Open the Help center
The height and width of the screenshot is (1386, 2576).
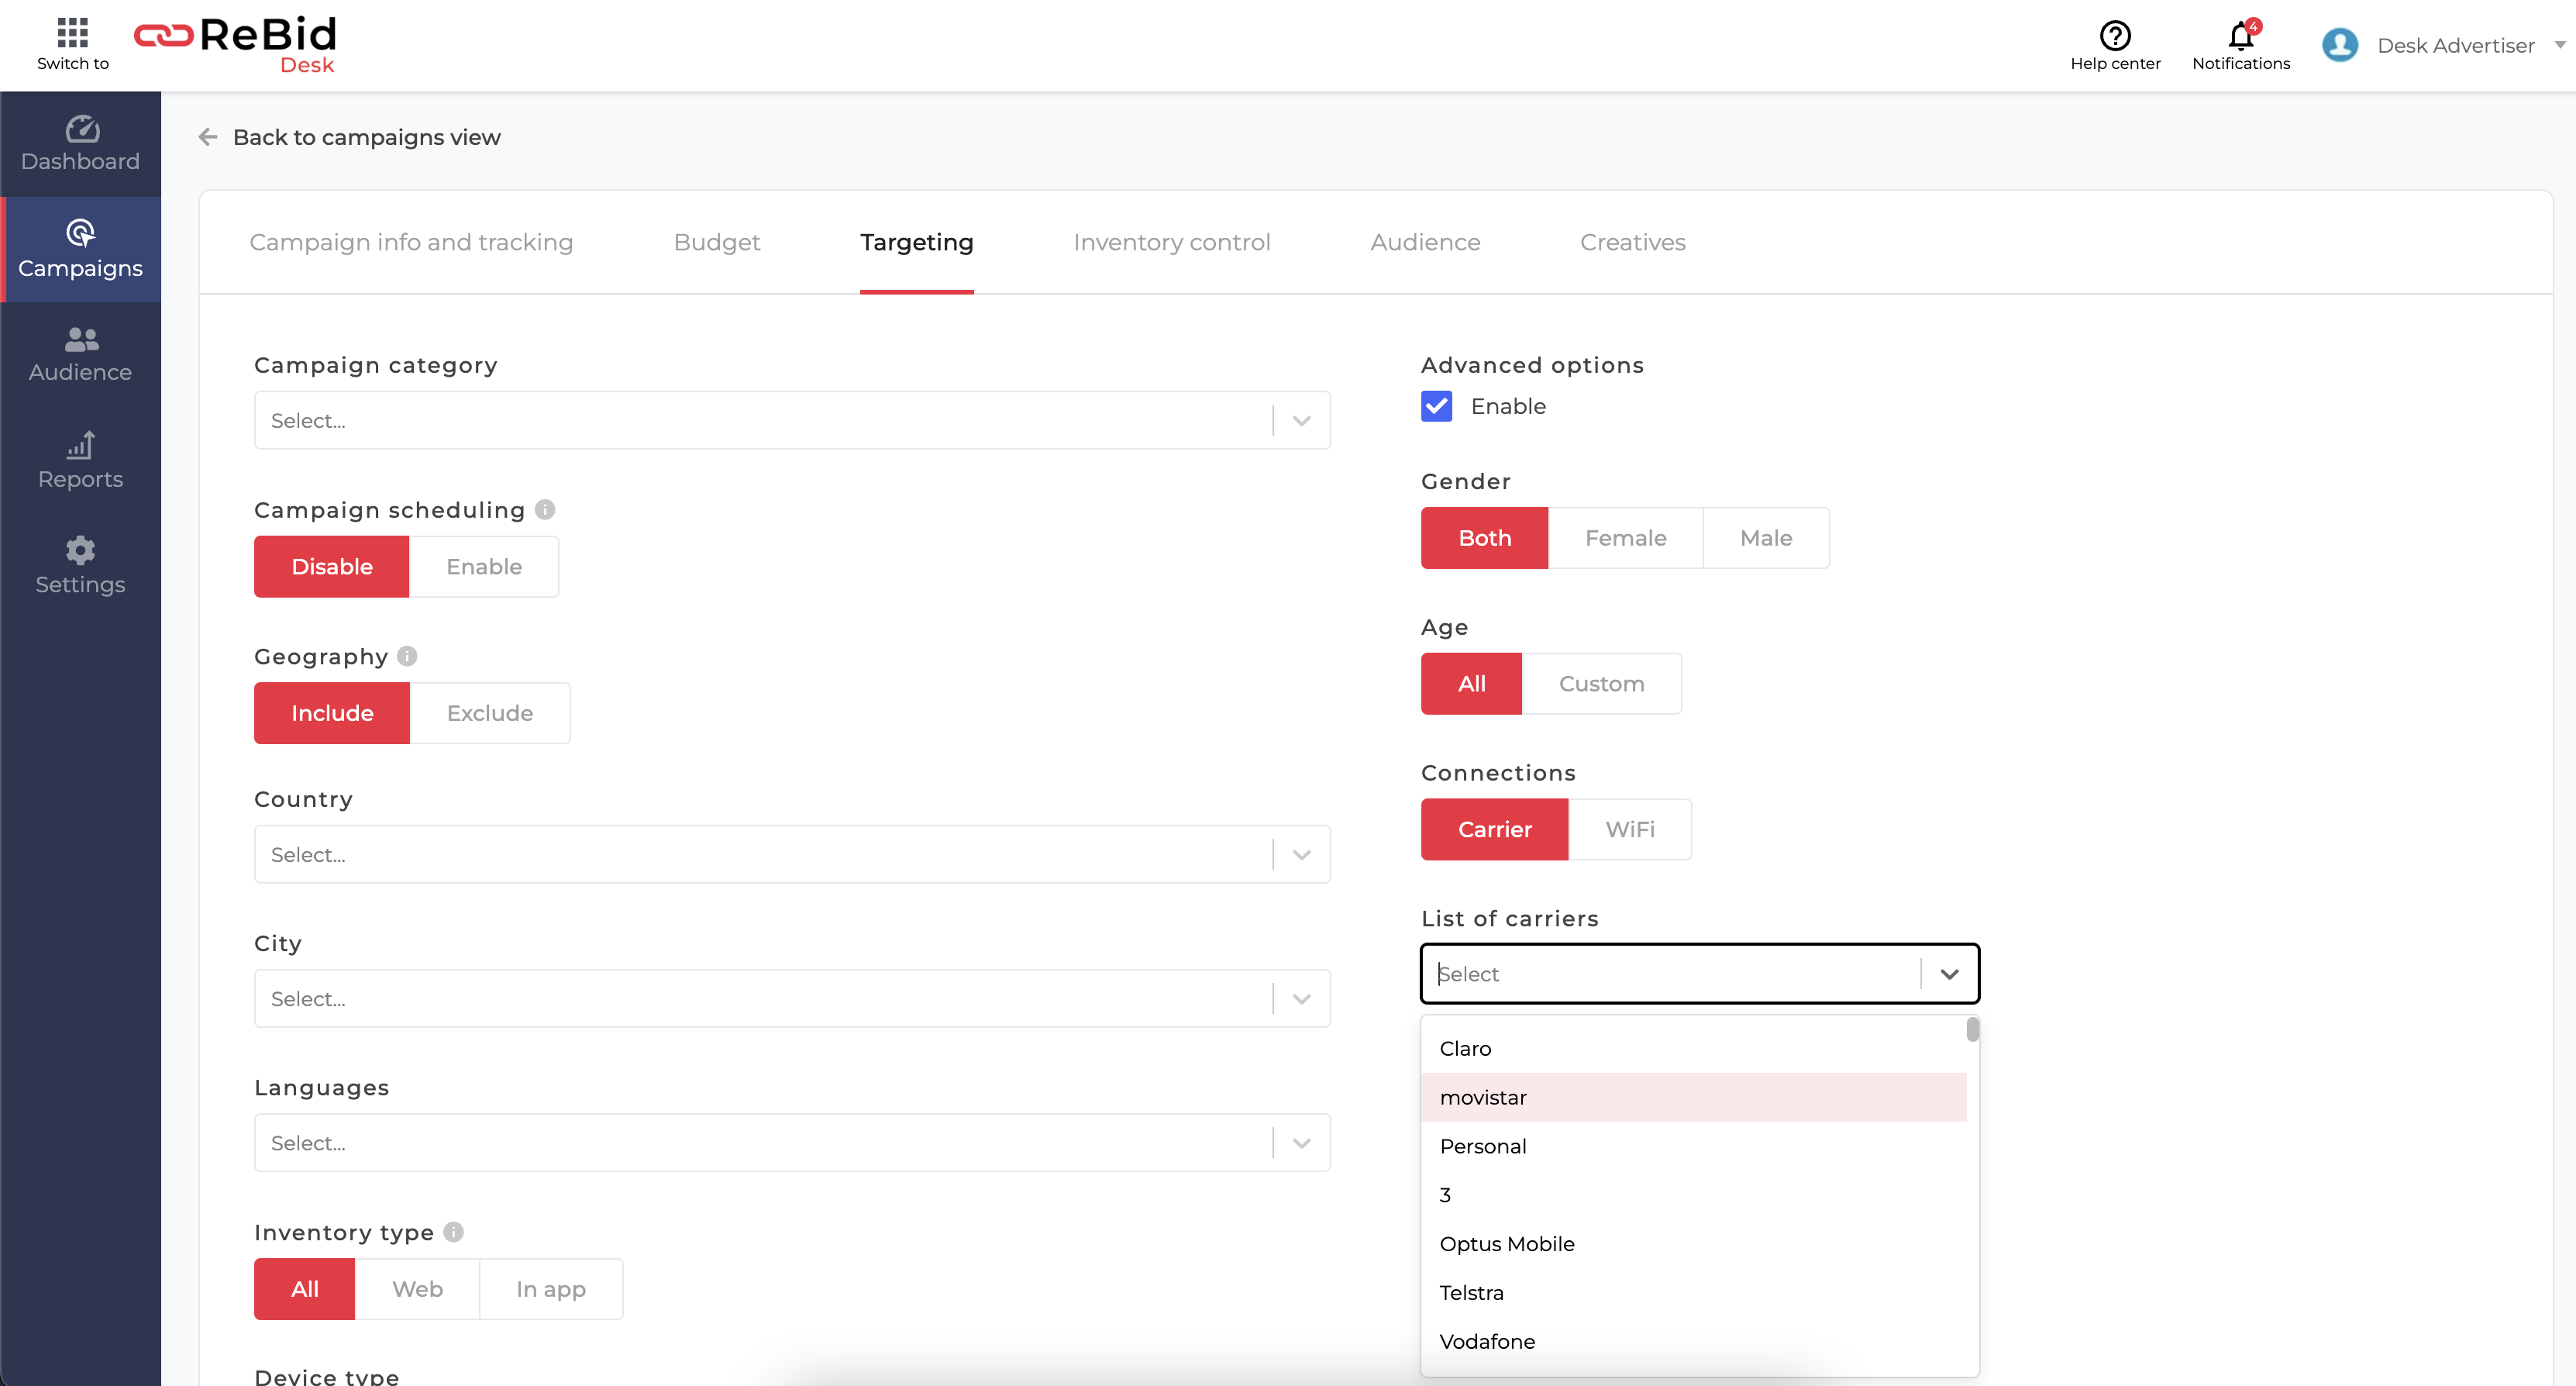[2115, 46]
